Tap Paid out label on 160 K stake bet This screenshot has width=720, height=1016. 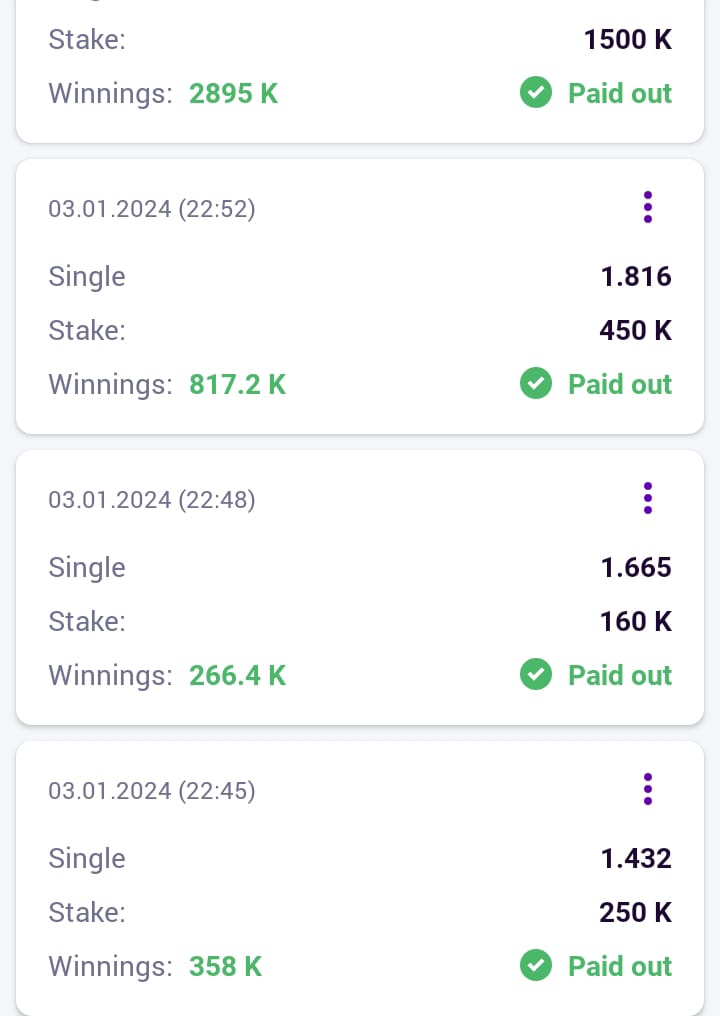click(619, 675)
